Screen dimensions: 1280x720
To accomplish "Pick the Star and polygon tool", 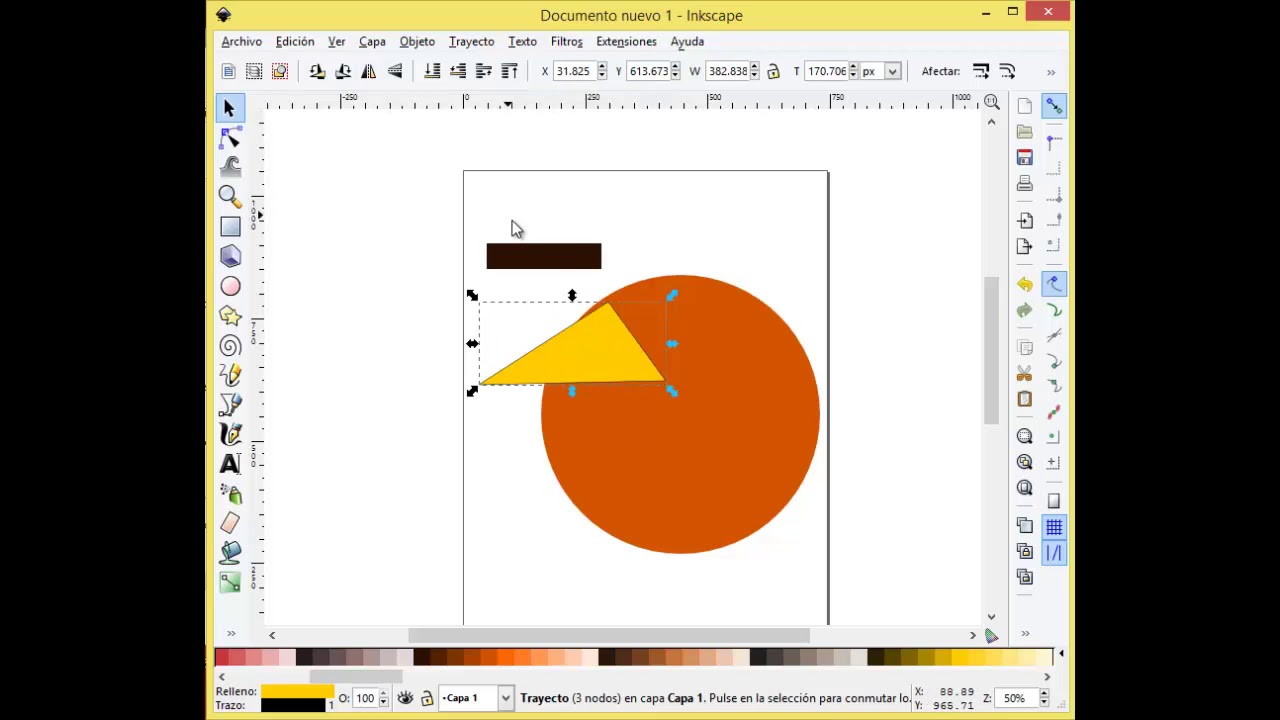I will coord(230,316).
